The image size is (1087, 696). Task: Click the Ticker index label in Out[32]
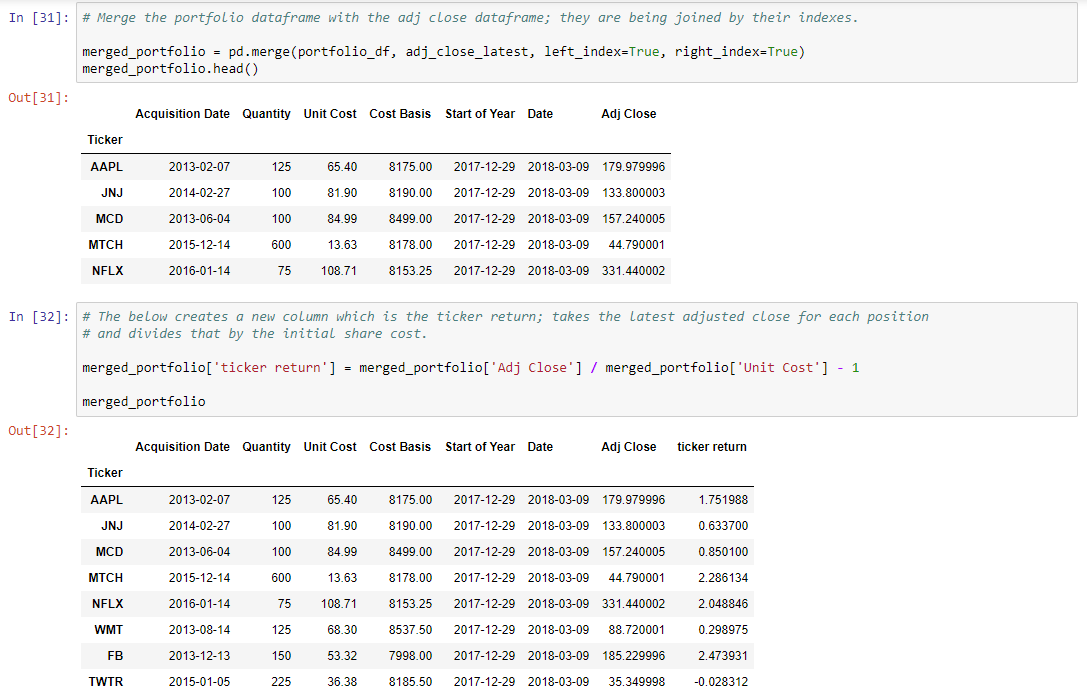pos(105,473)
